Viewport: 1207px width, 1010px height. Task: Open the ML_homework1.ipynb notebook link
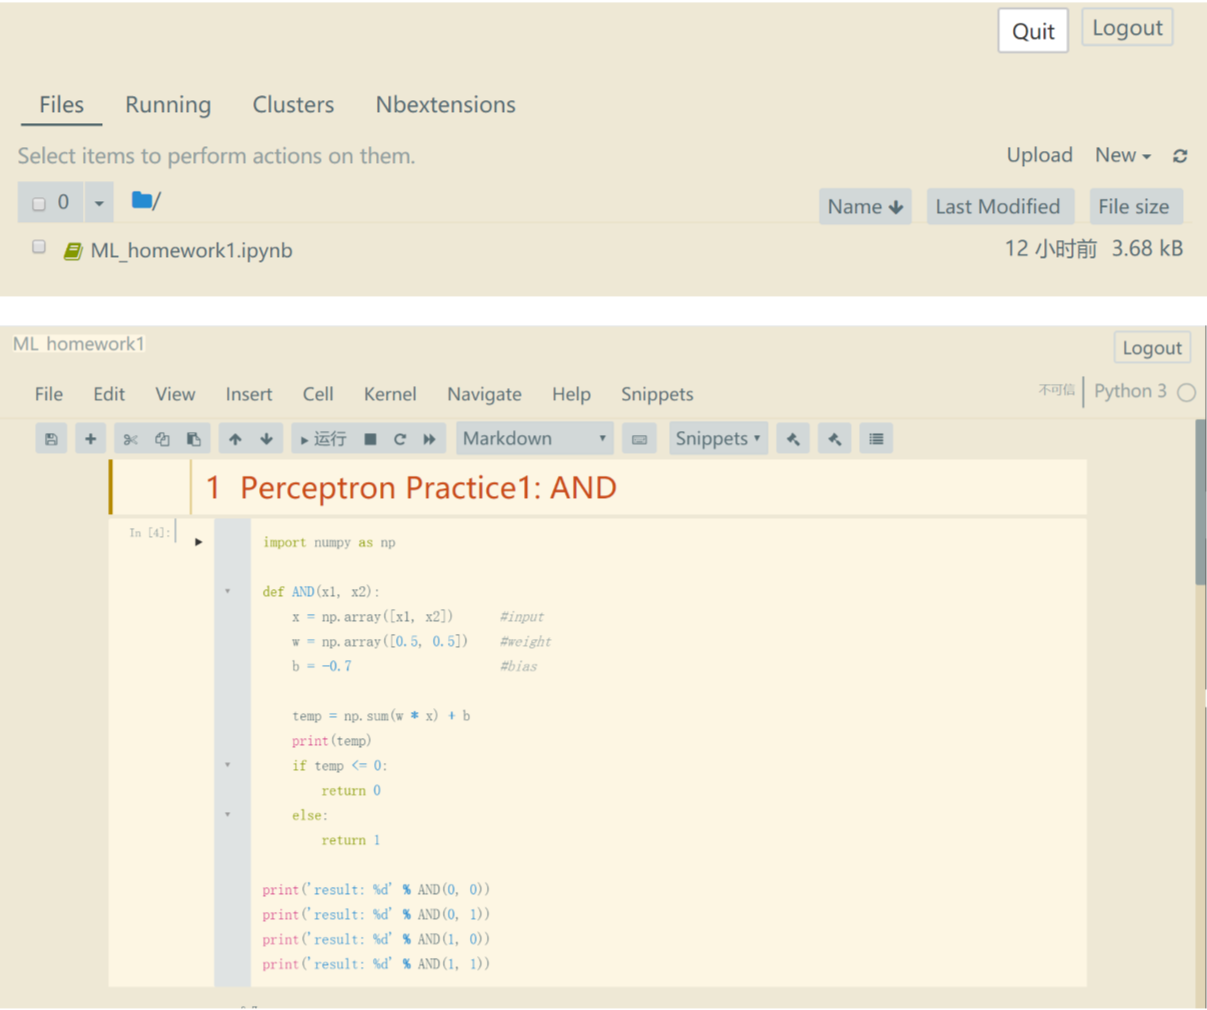pos(191,250)
